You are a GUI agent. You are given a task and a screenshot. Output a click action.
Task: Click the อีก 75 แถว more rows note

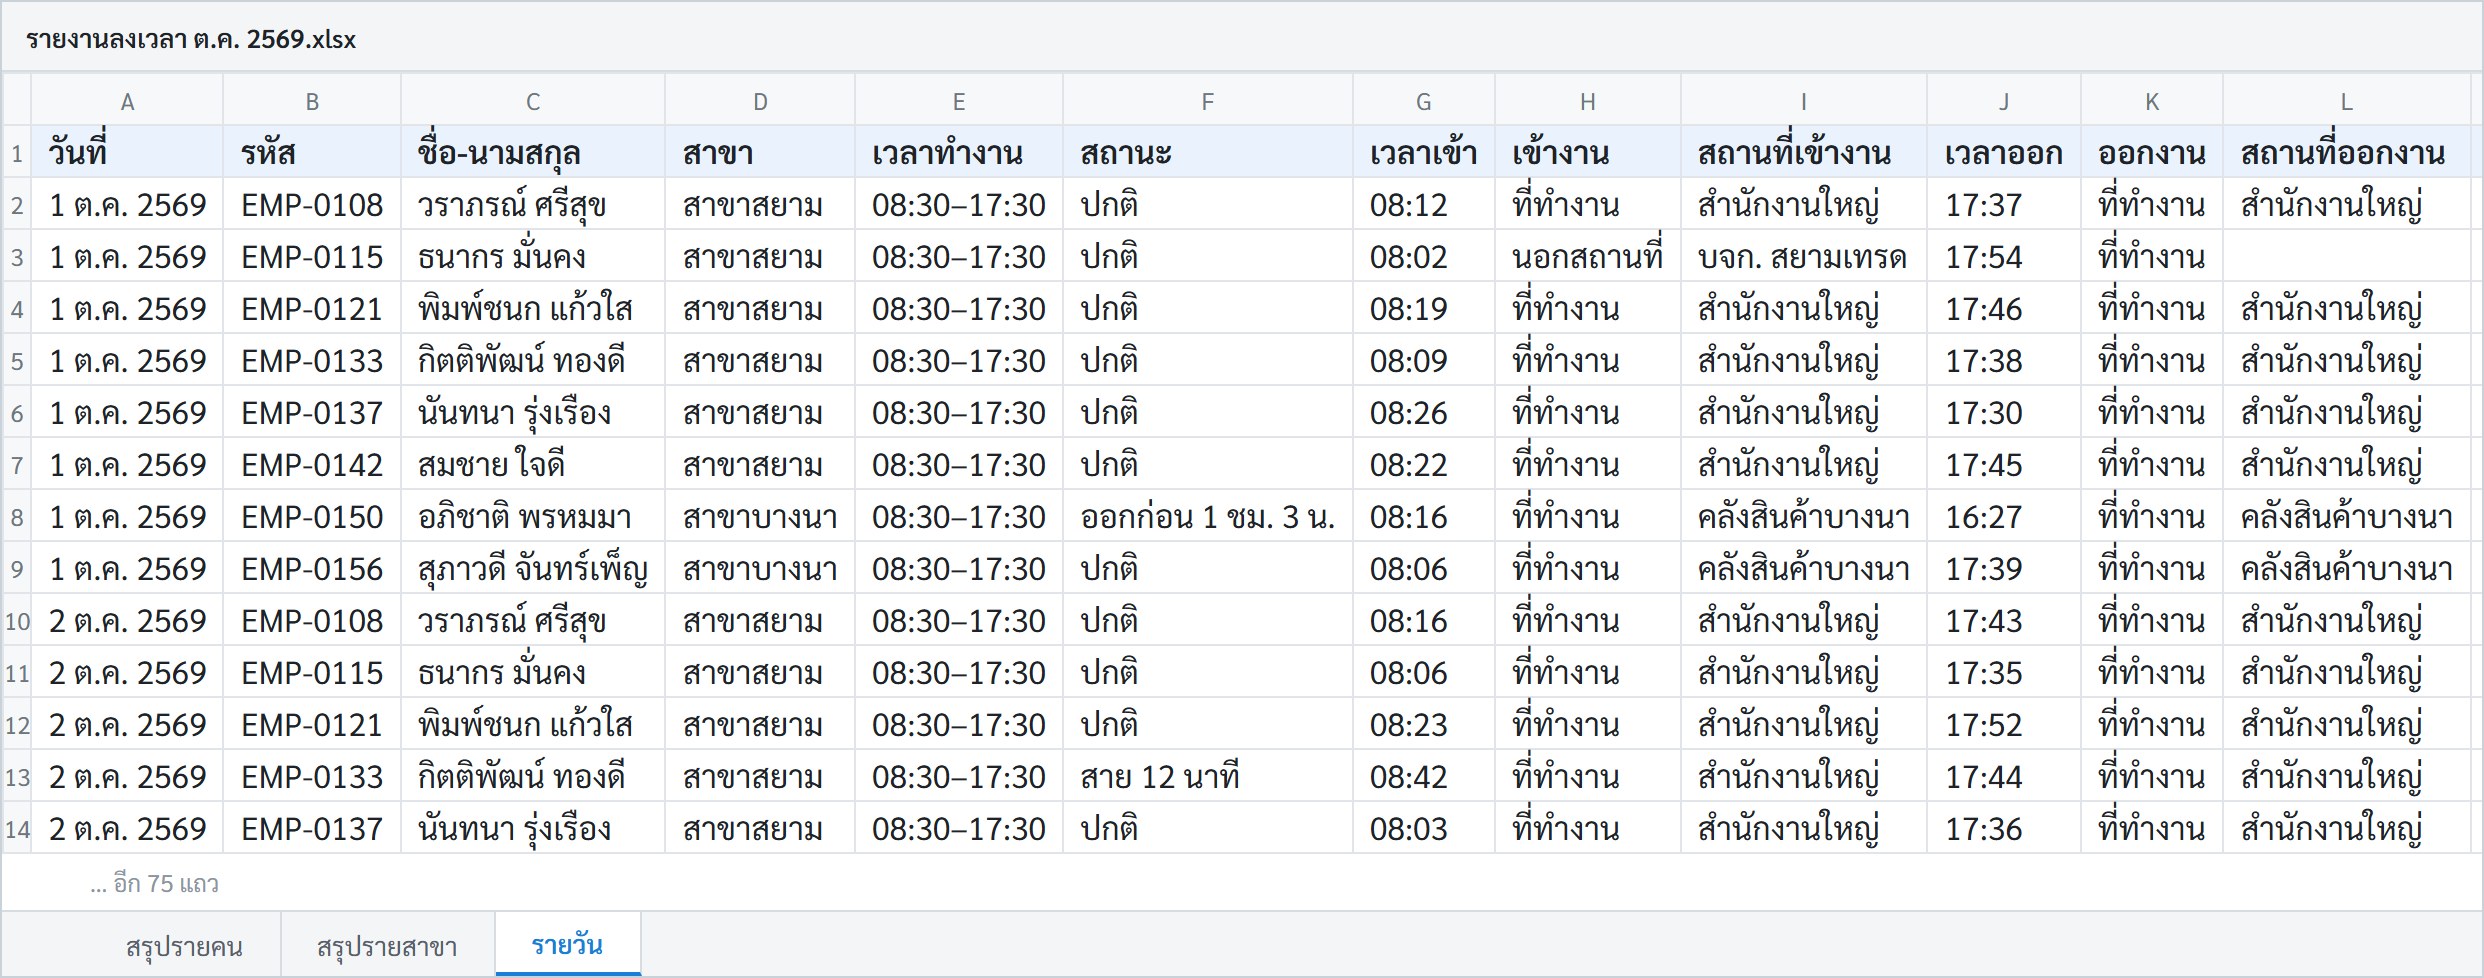click(154, 884)
